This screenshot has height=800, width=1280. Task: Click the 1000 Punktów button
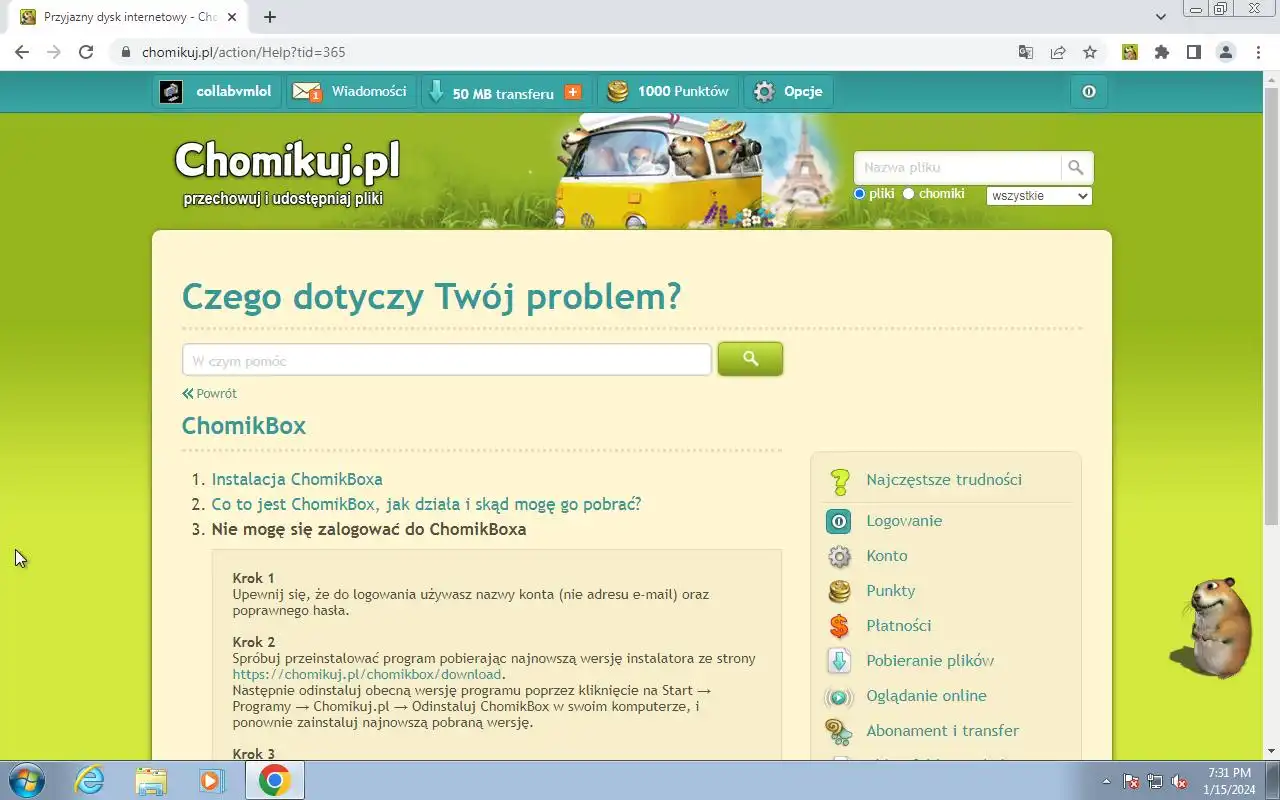[669, 92]
